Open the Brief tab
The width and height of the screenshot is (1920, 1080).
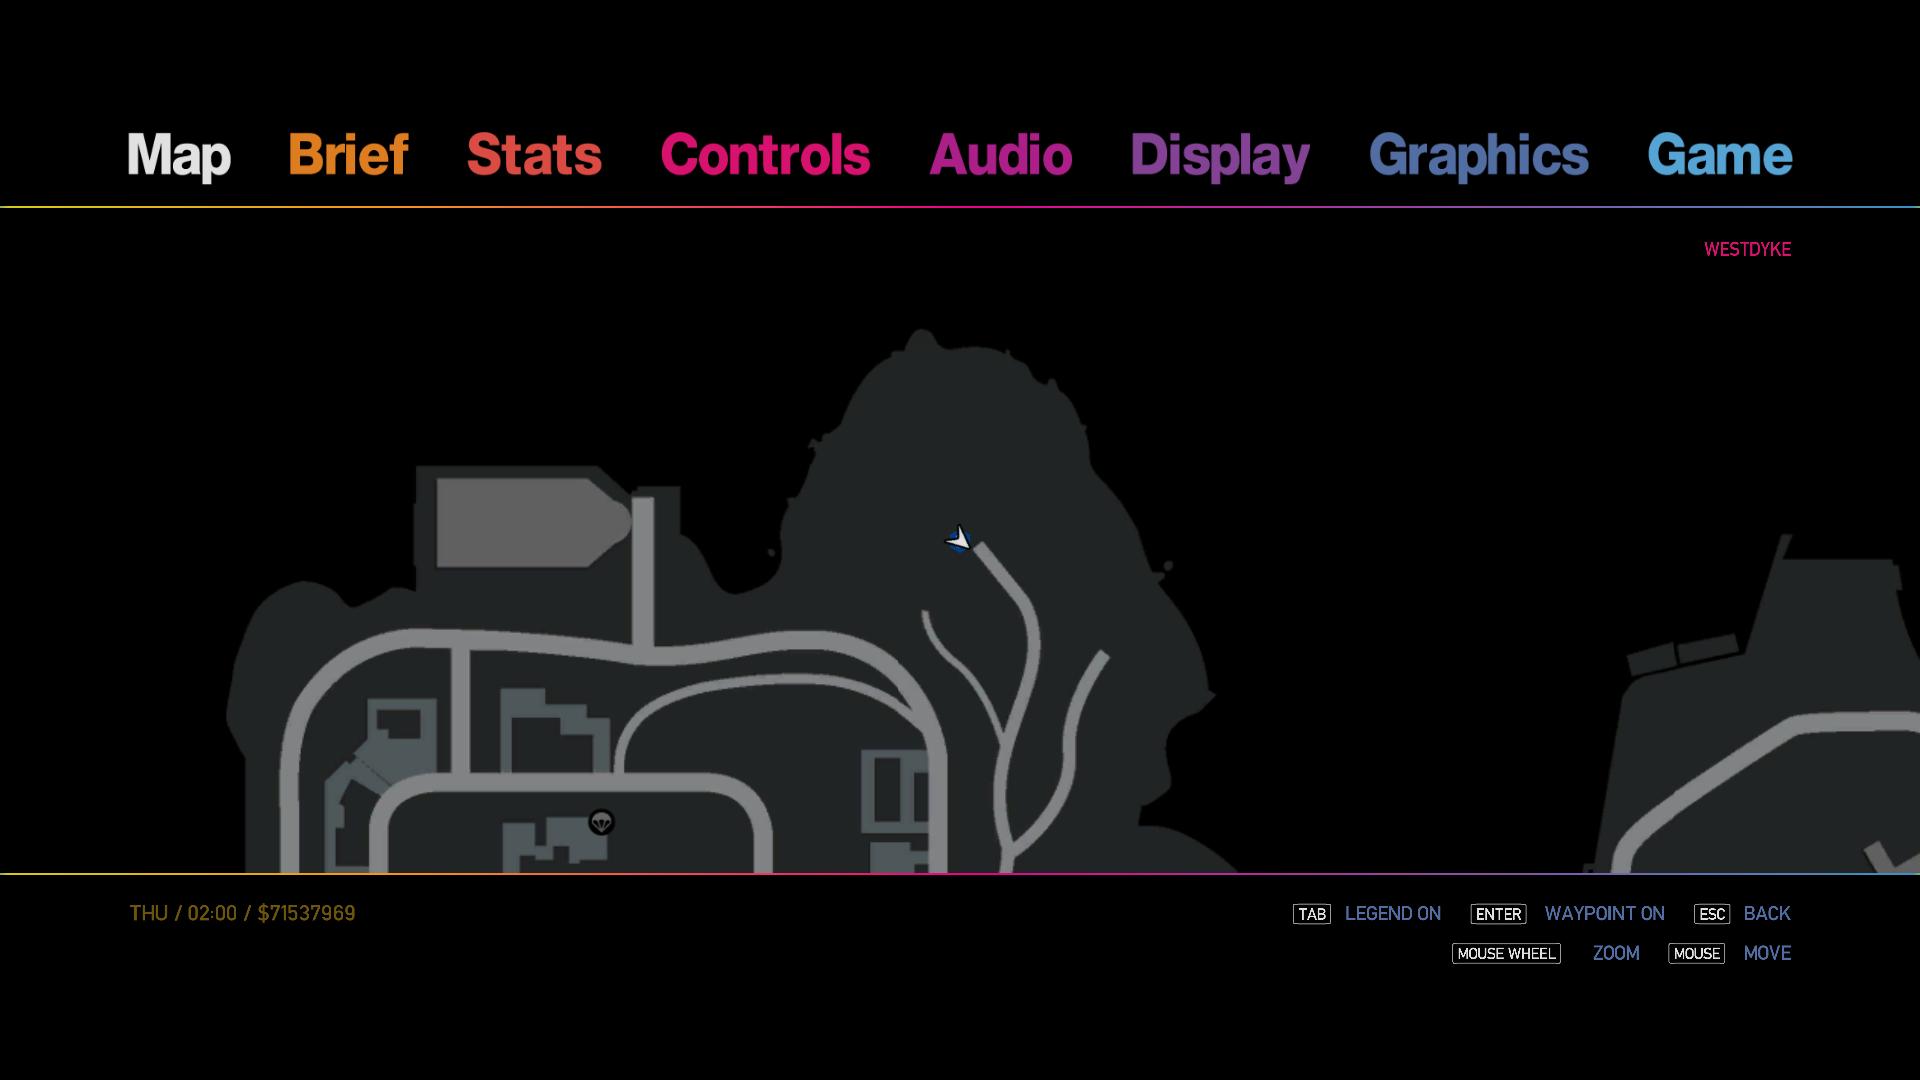[x=348, y=155]
